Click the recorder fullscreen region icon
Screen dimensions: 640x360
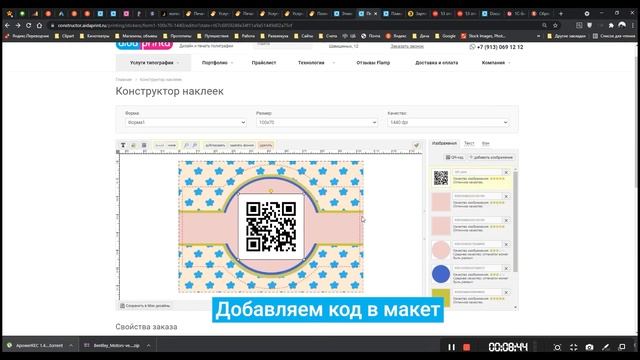(x=573, y=347)
